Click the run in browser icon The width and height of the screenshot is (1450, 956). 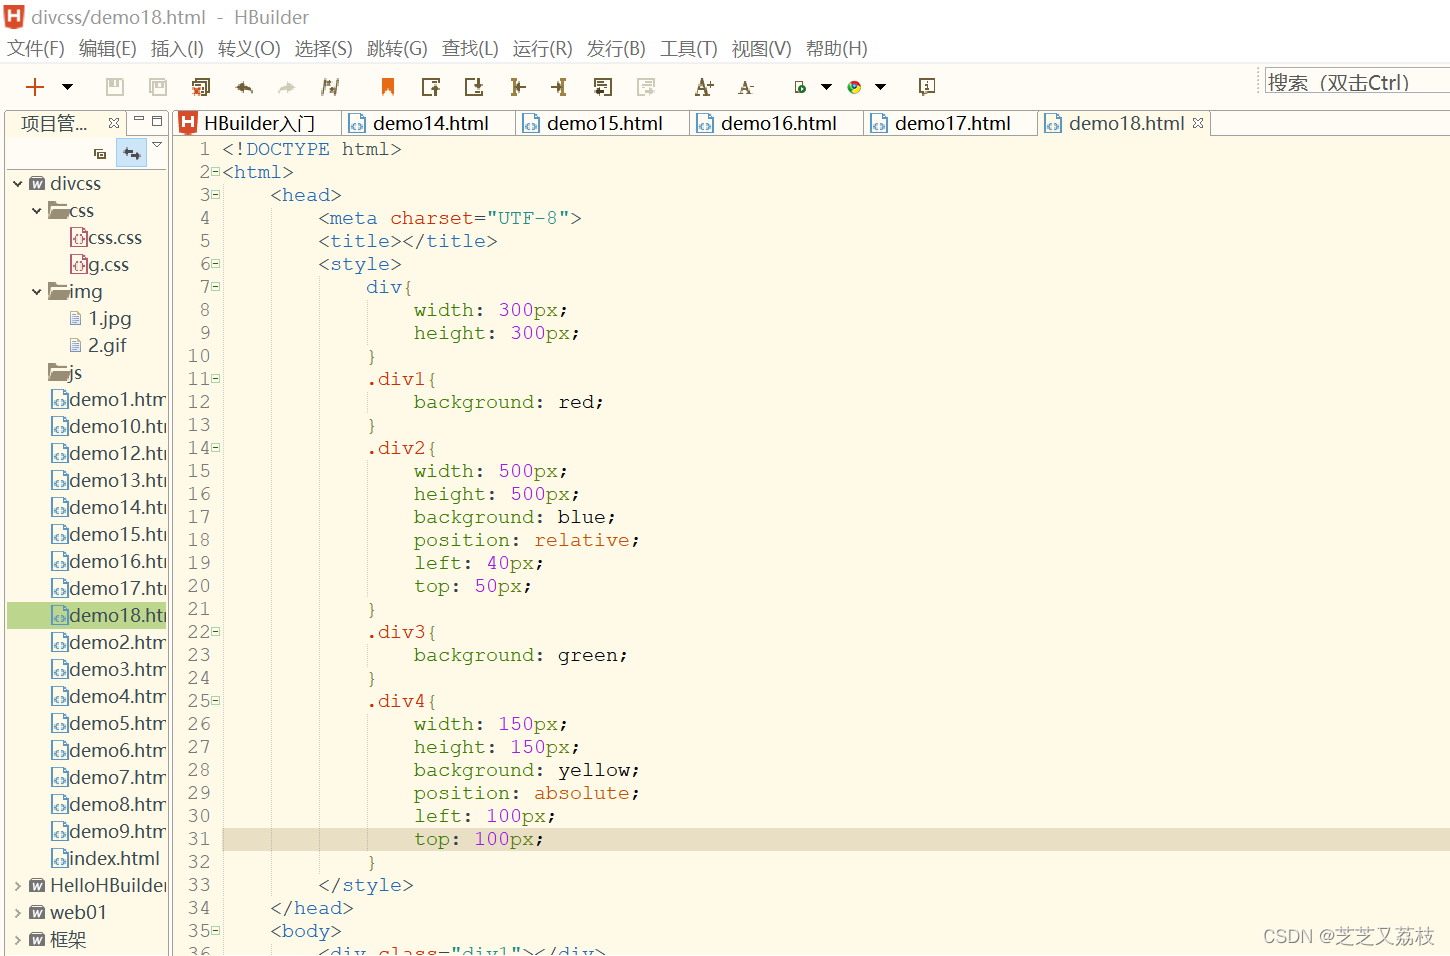800,87
